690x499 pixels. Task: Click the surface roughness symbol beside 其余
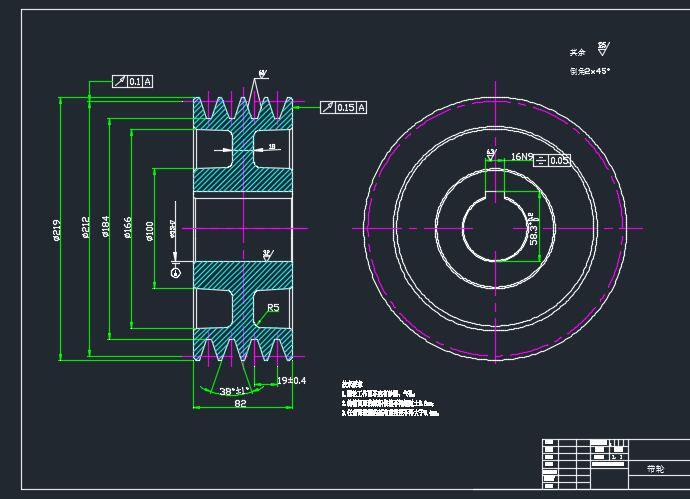coord(603,49)
